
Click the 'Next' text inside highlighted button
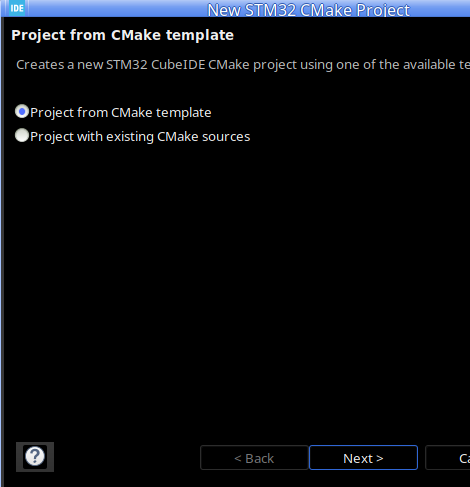click(358, 458)
